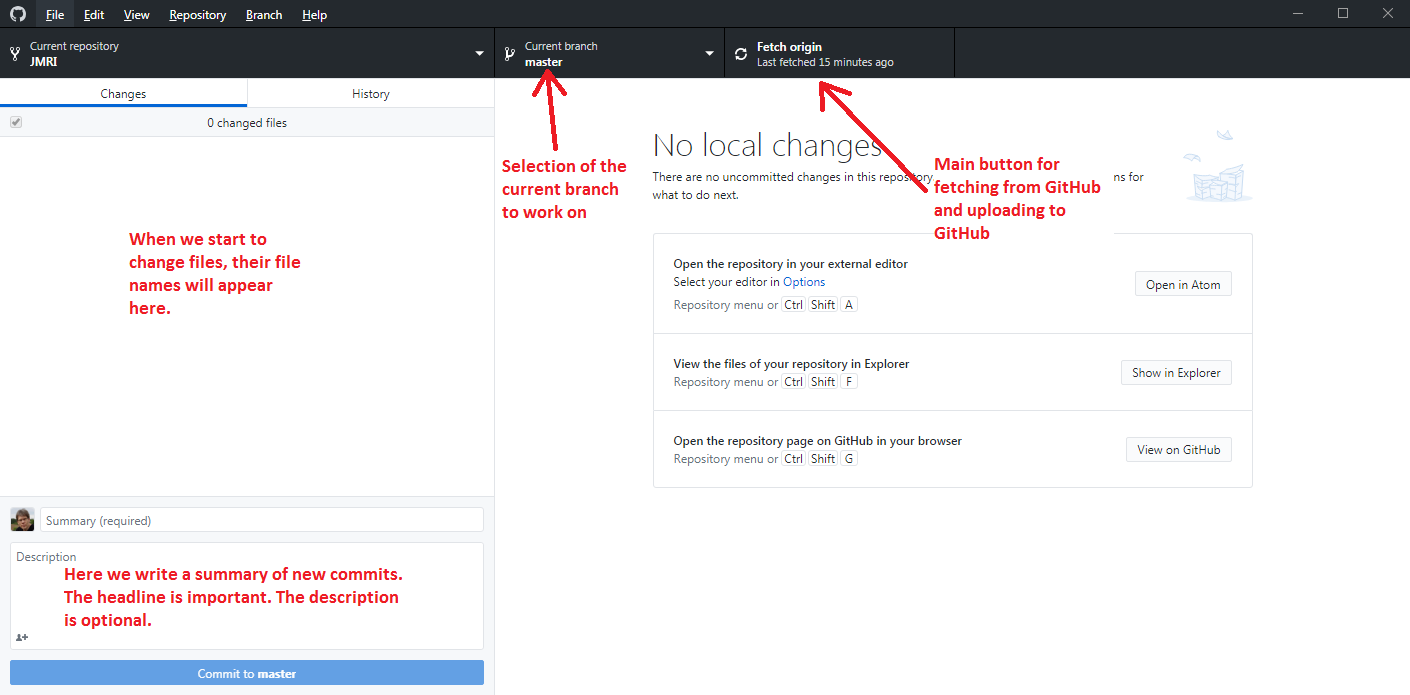Click the repository icon beside JMRI

tap(15, 54)
